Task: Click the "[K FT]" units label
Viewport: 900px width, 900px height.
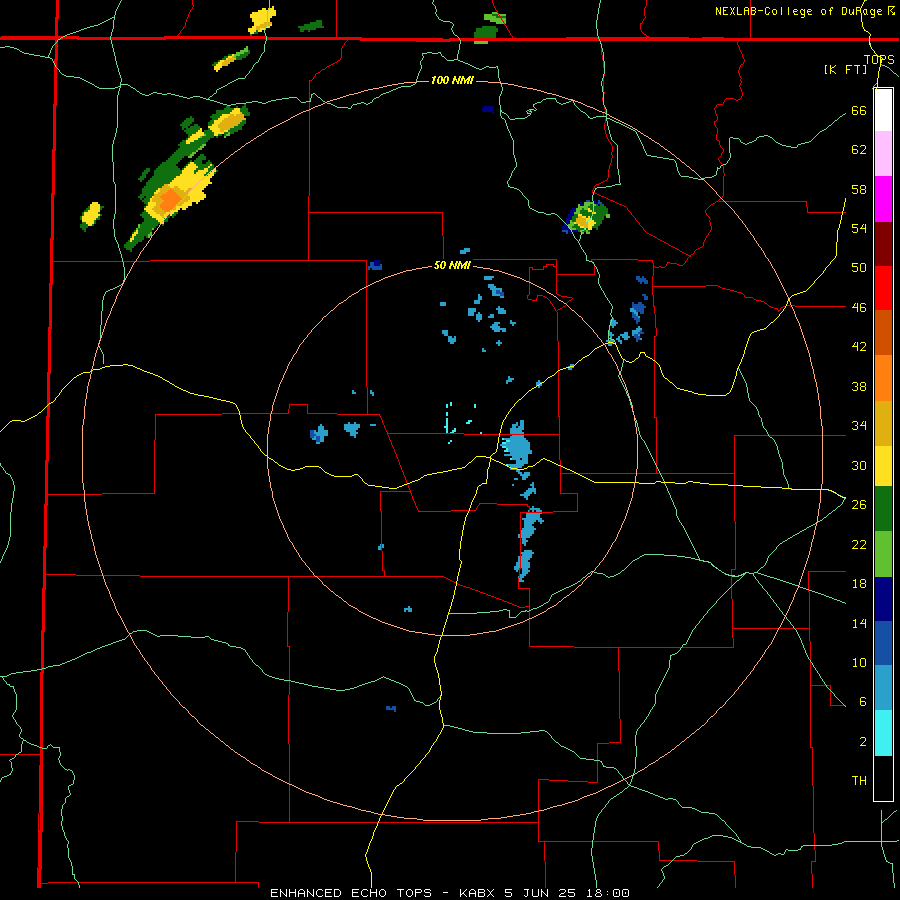Action: 845,69
